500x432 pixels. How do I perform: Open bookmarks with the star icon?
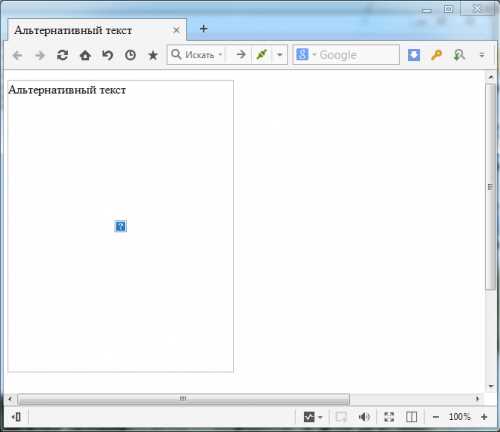click(x=153, y=55)
